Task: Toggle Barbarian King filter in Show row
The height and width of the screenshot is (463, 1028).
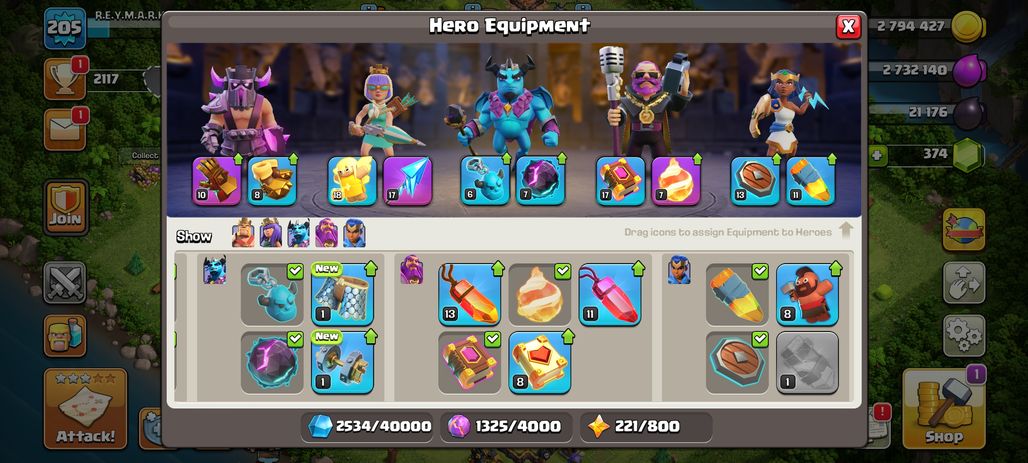Action: [x=243, y=233]
